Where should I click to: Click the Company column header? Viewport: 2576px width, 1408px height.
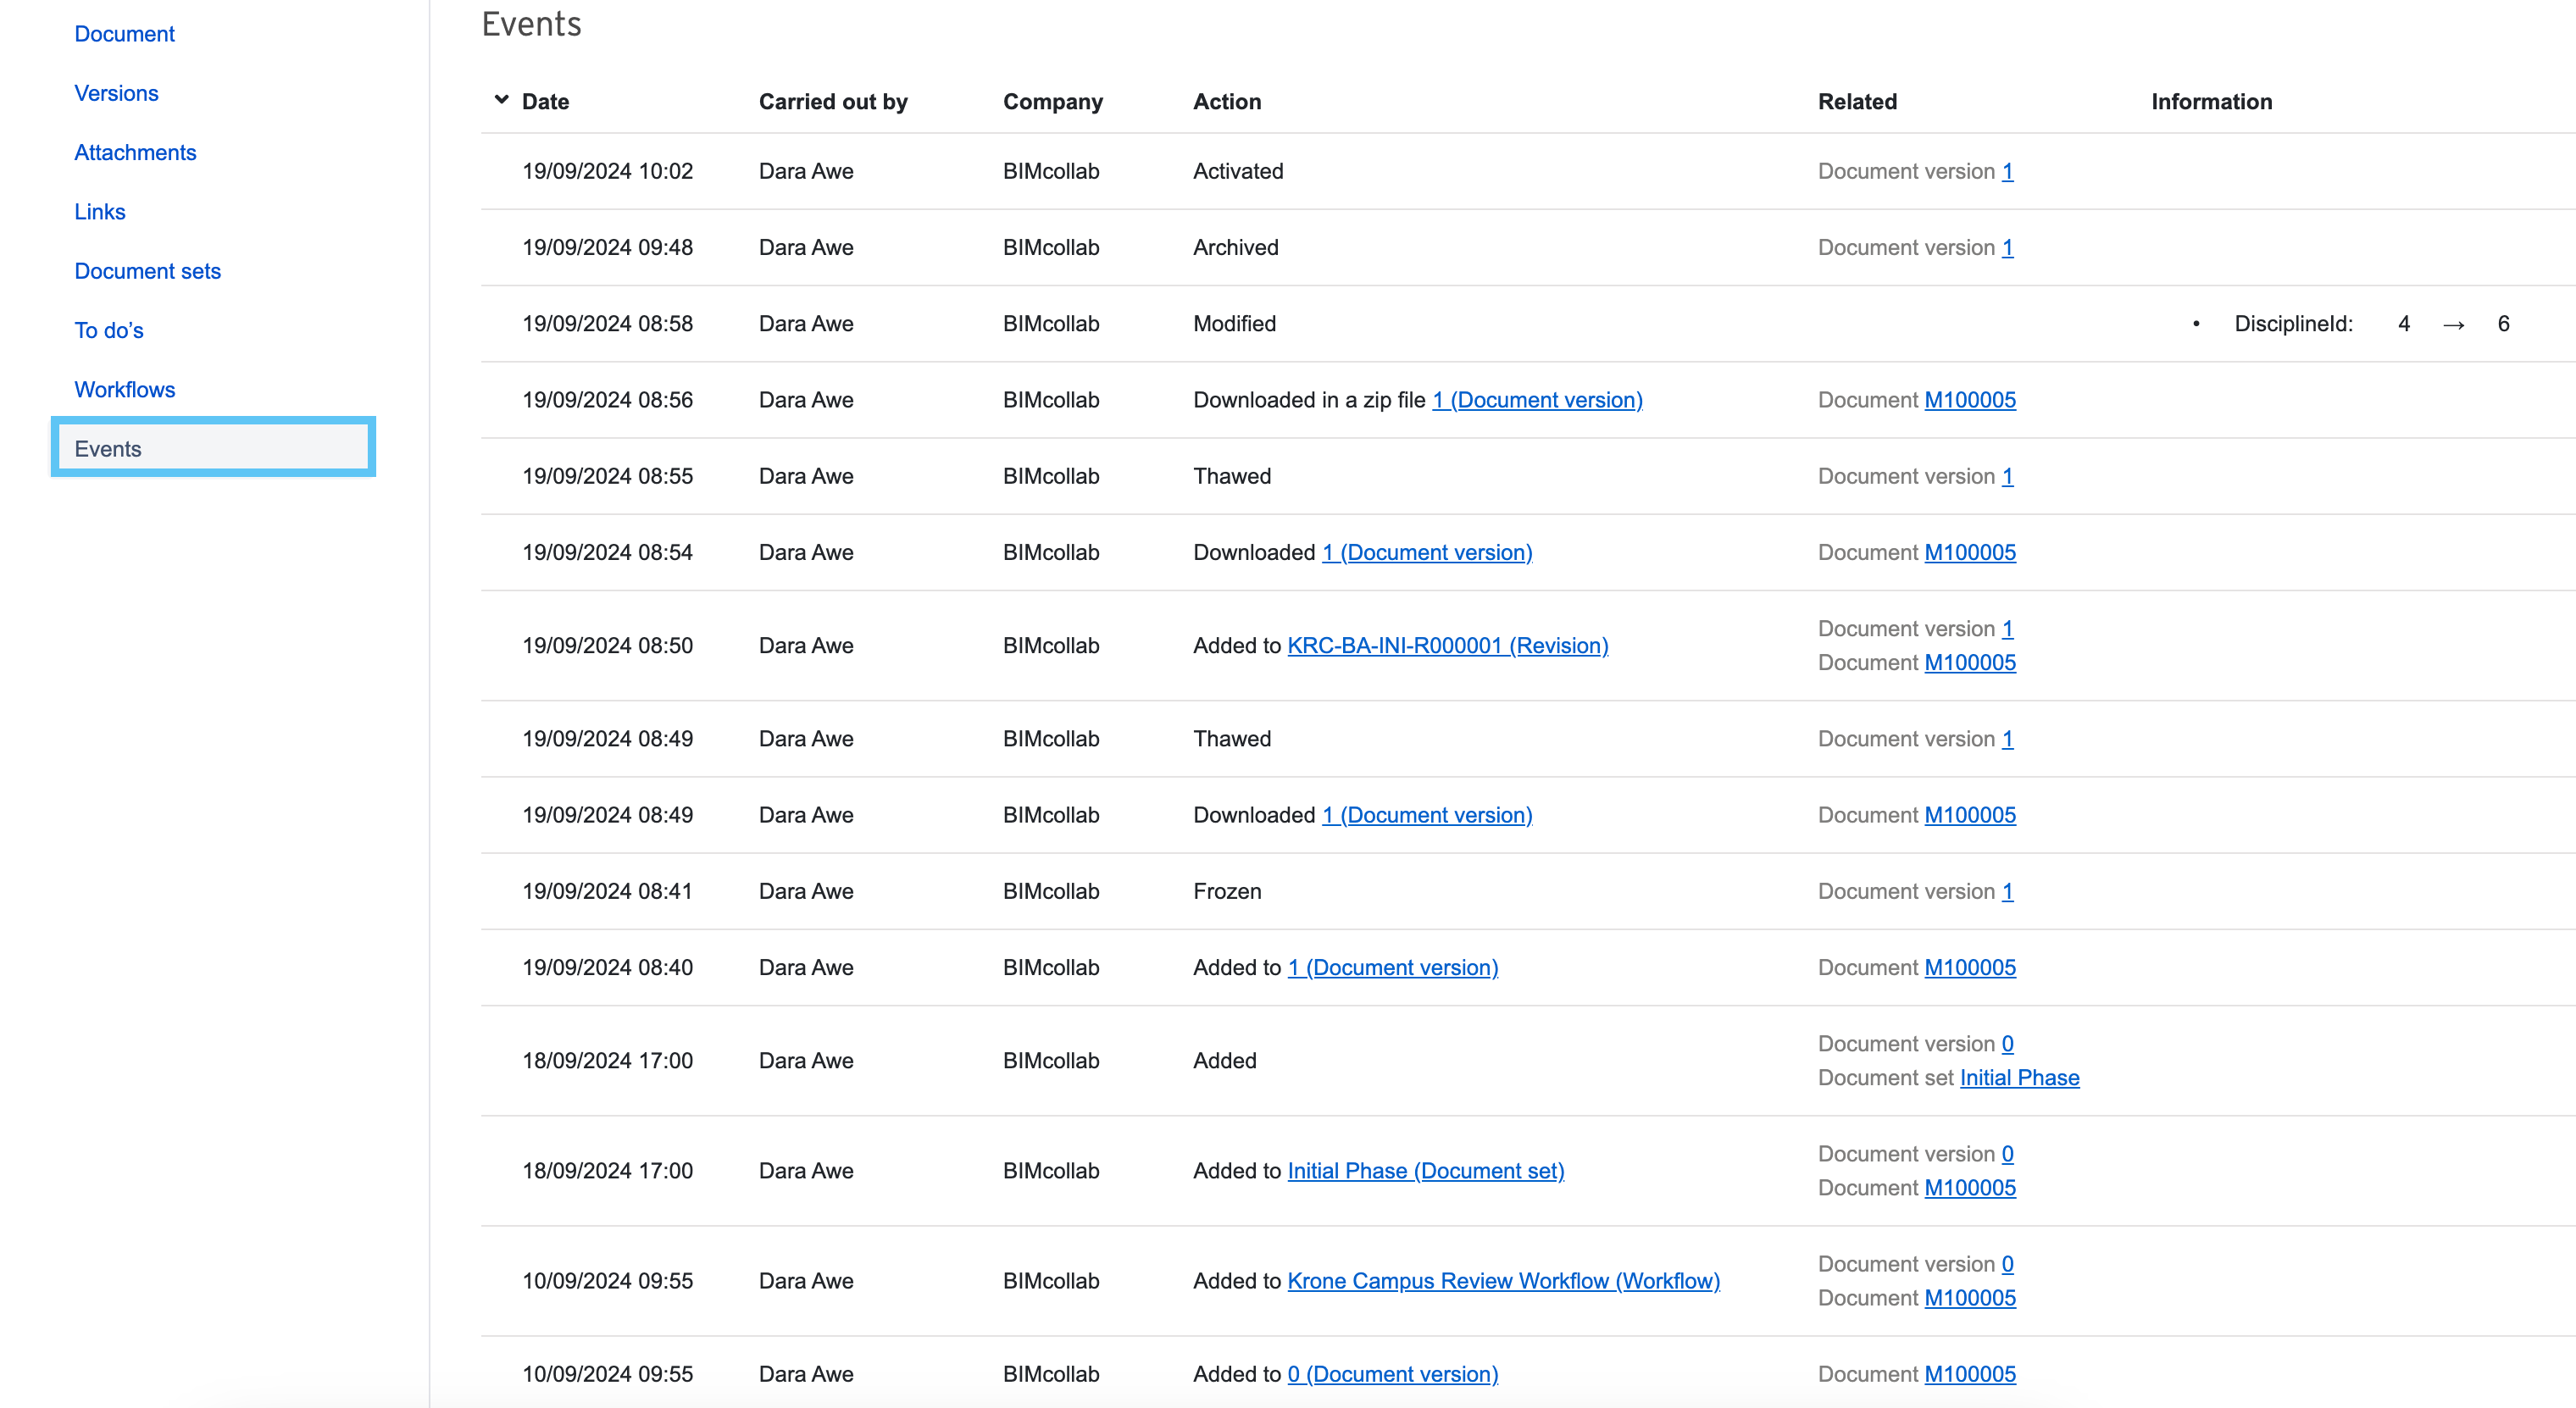tap(1053, 101)
